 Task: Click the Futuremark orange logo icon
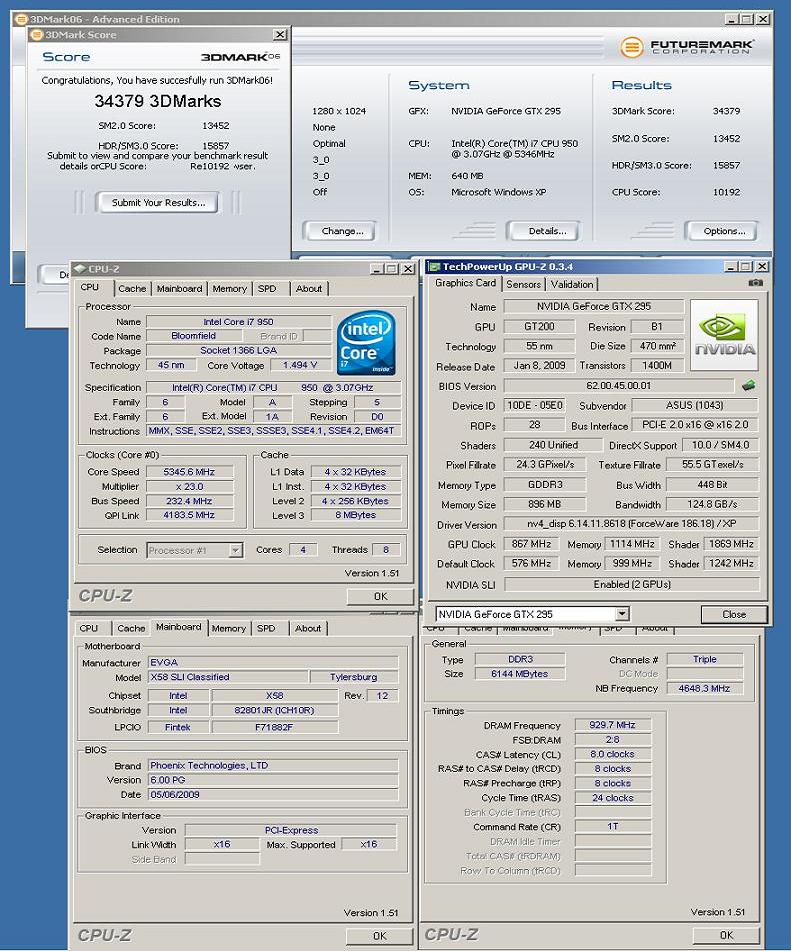[631, 47]
